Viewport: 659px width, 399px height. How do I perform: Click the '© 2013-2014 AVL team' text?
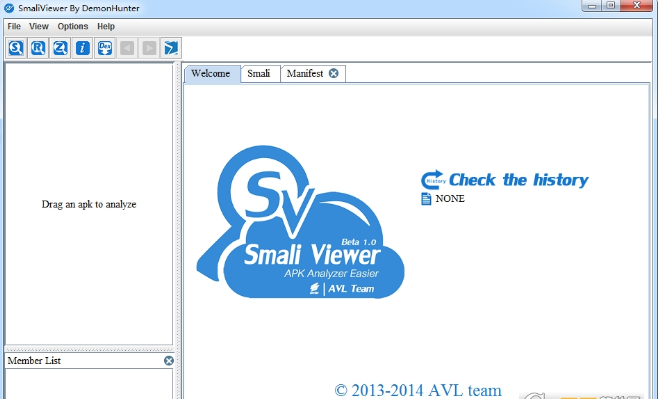tap(418, 390)
